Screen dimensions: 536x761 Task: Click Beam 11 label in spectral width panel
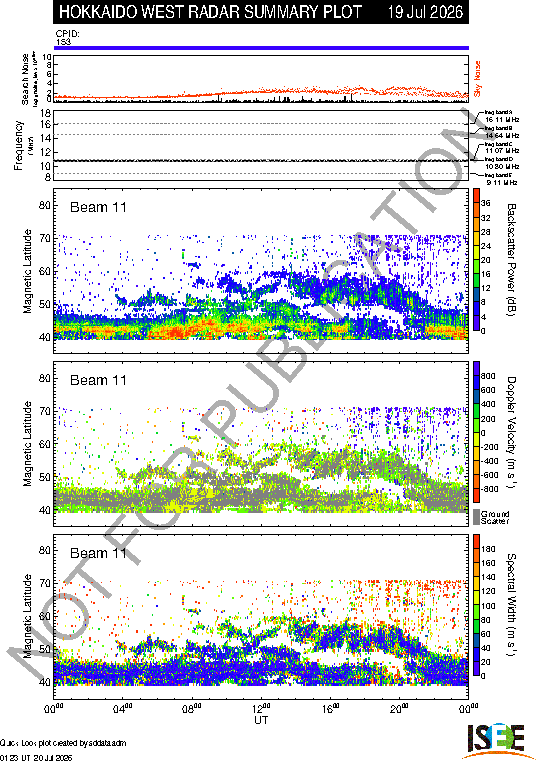point(98,553)
